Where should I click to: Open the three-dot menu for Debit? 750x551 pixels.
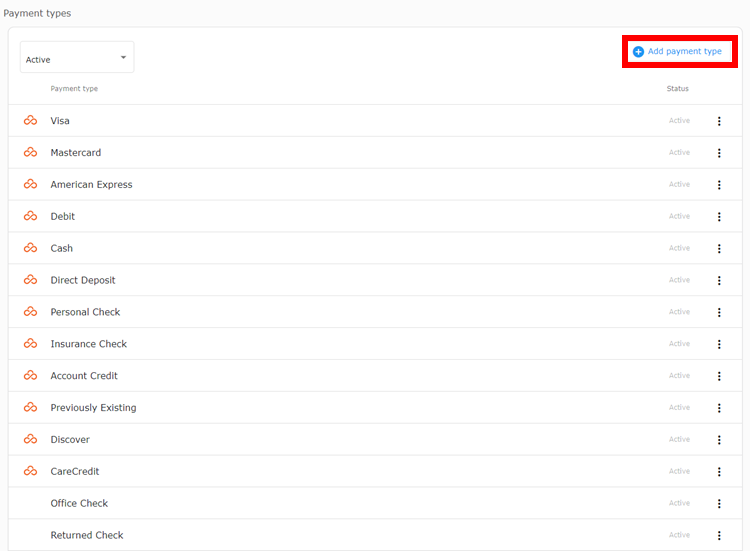pos(719,217)
